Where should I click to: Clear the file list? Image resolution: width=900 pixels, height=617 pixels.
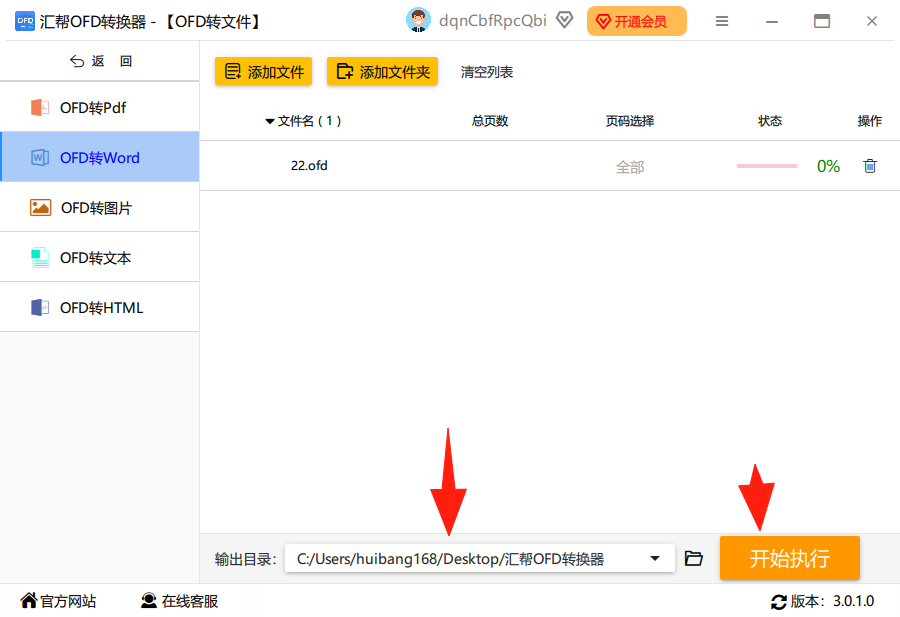(487, 72)
